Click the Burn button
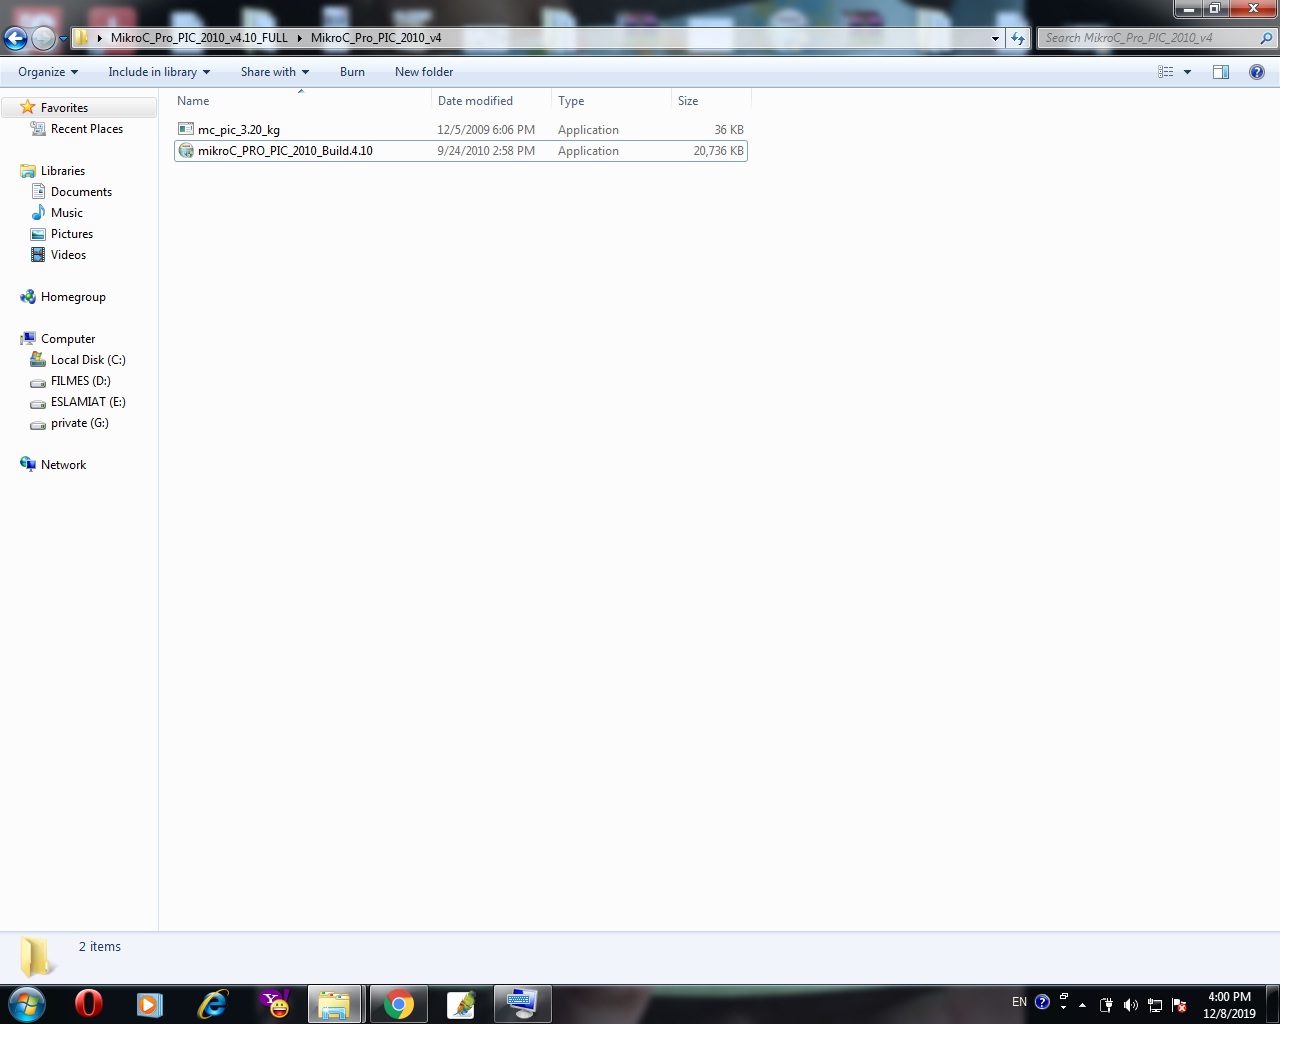The image size is (1310, 1064). [x=352, y=72]
